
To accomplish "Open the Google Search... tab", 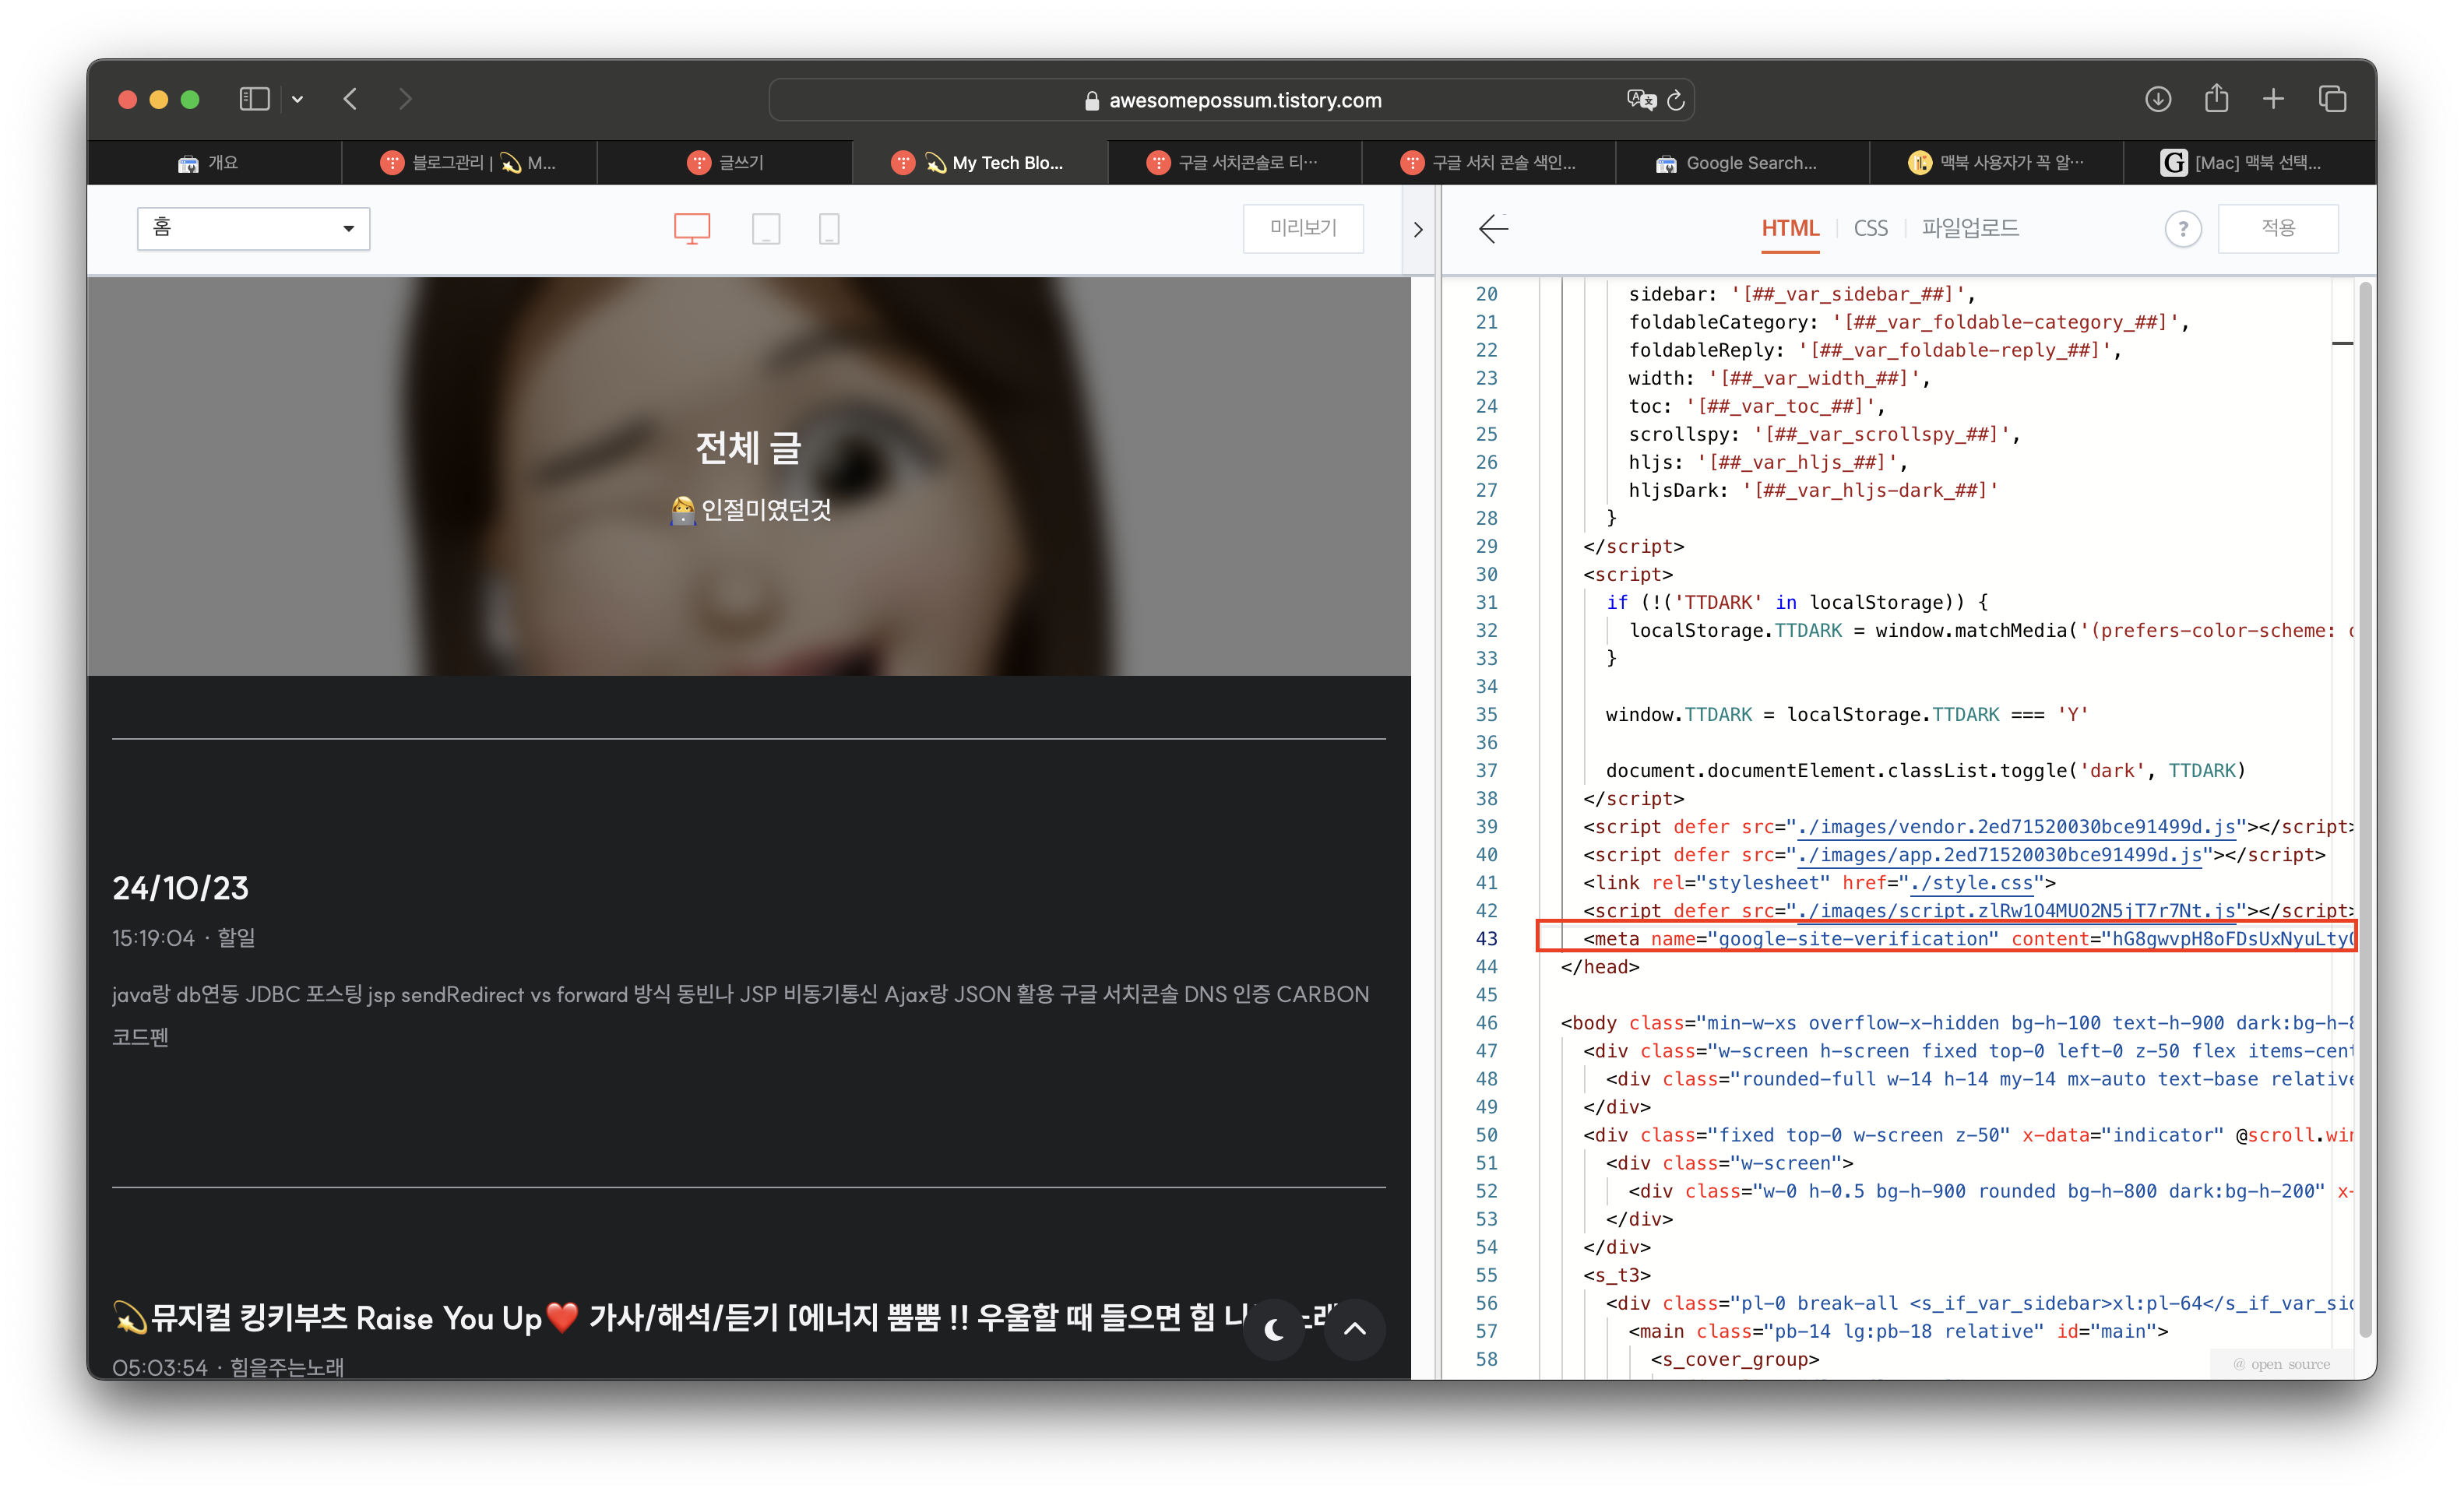I will 1743,162.
